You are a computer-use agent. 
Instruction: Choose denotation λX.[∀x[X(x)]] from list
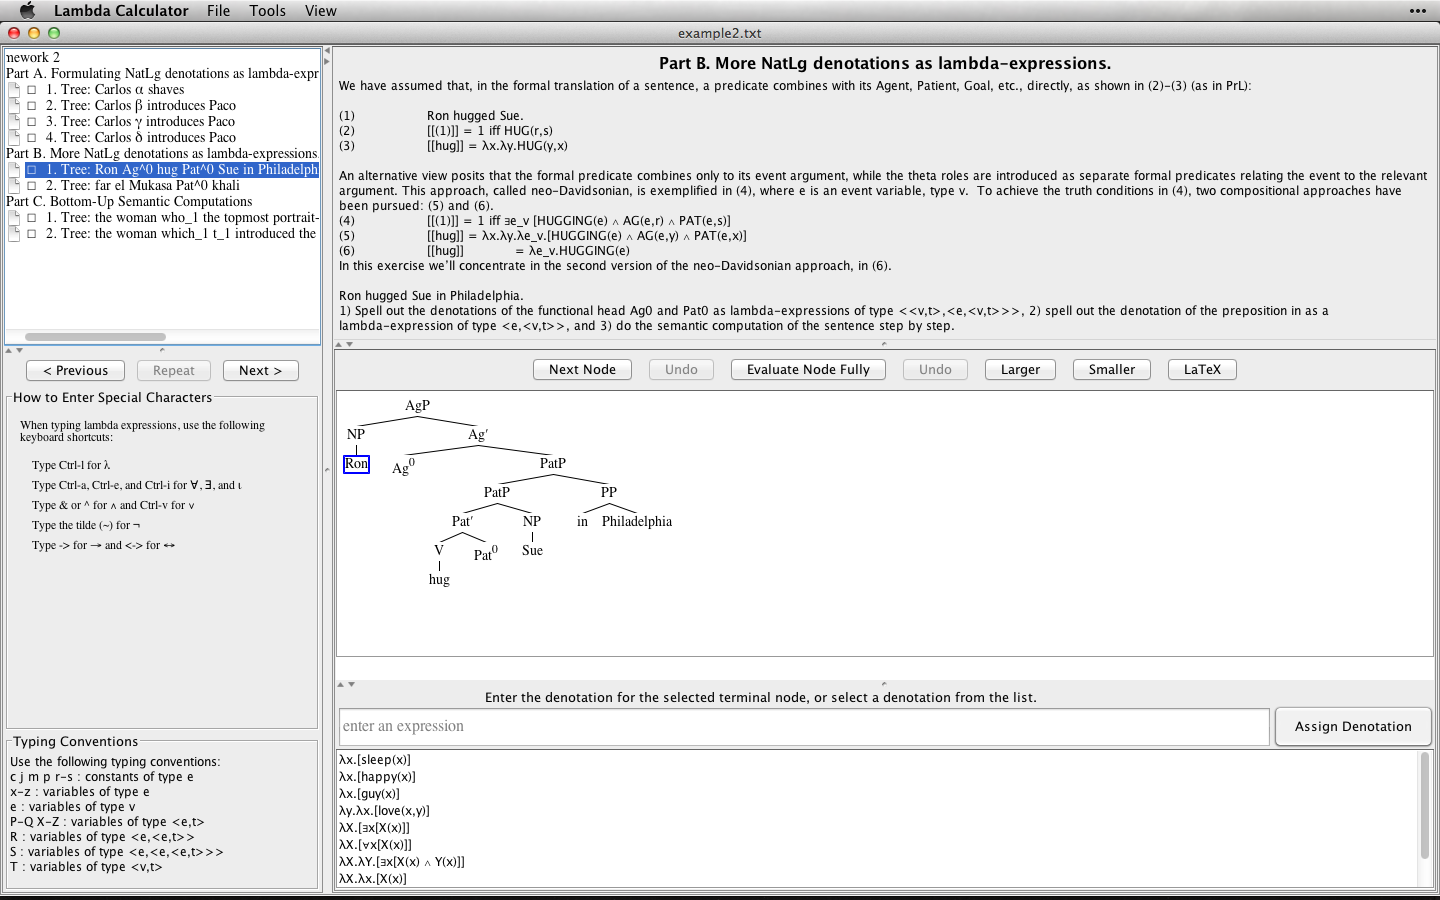click(x=374, y=845)
